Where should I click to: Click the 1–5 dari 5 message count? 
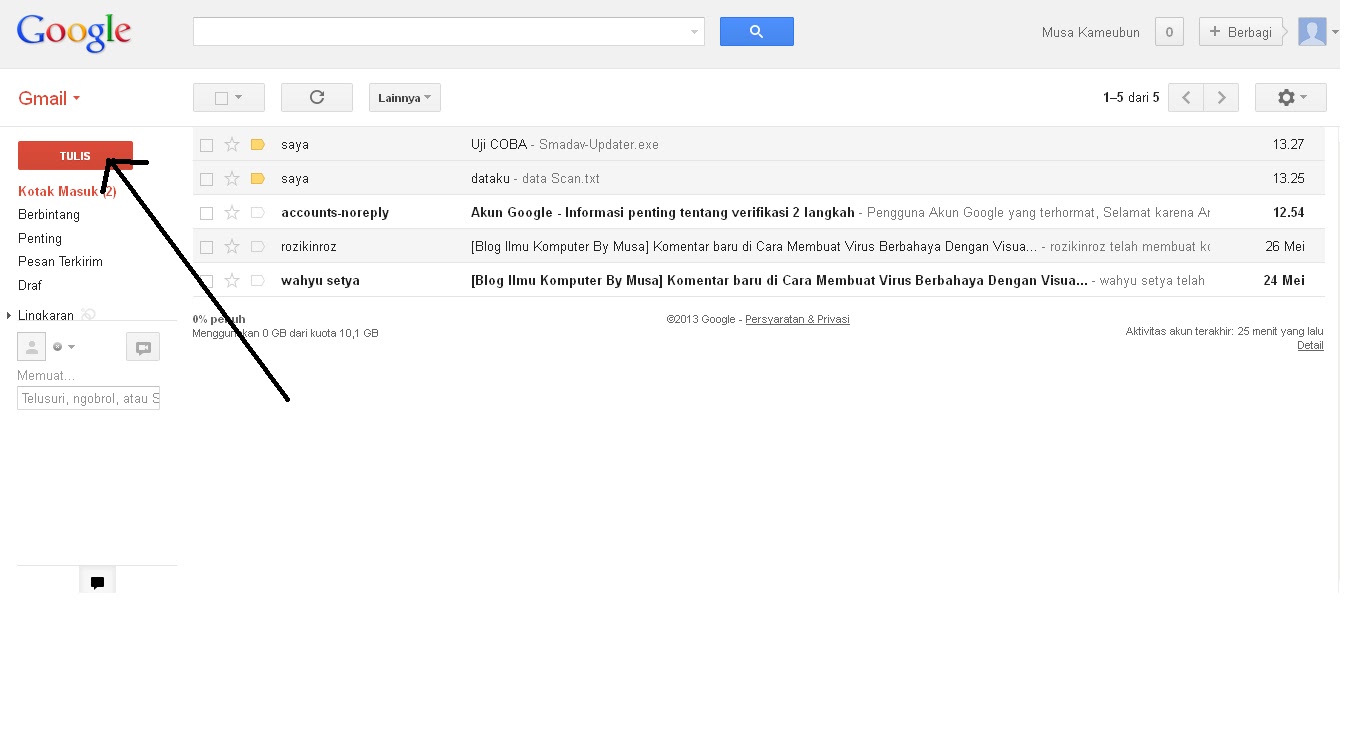click(1131, 98)
